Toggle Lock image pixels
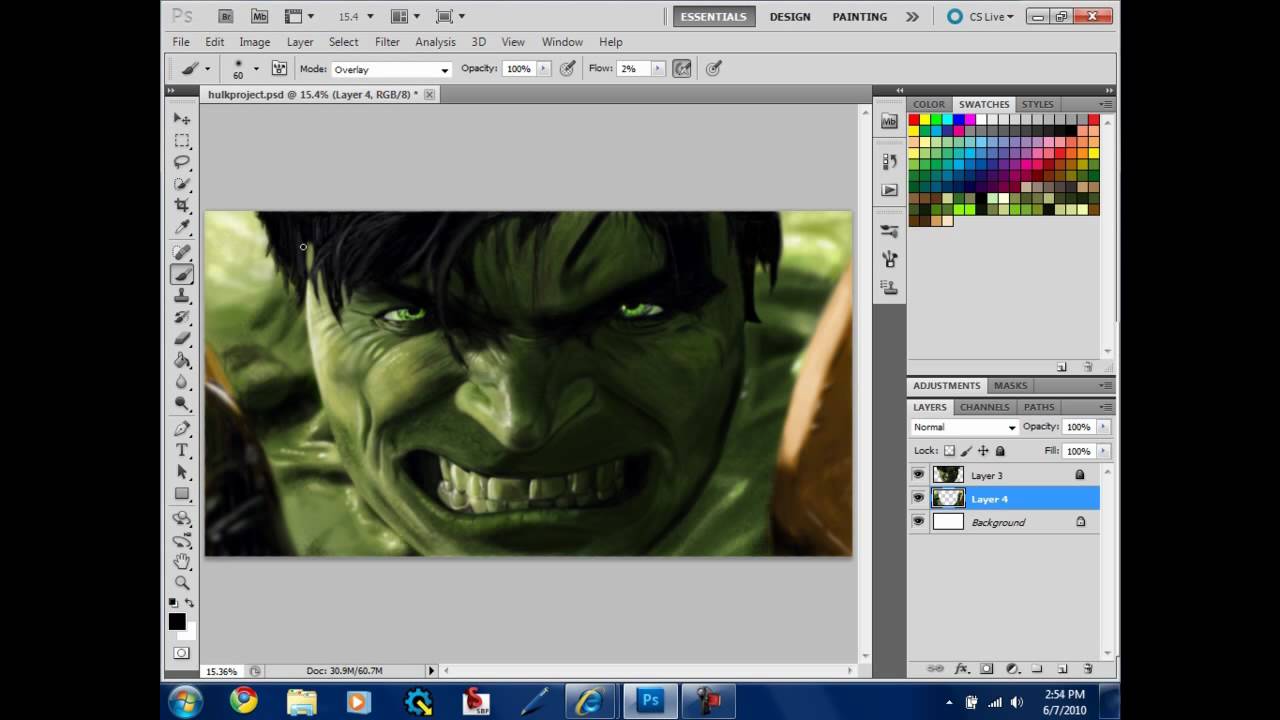Image resolution: width=1280 pixels, height=720 pixels. pyautogui.click(x=966, y=451)
